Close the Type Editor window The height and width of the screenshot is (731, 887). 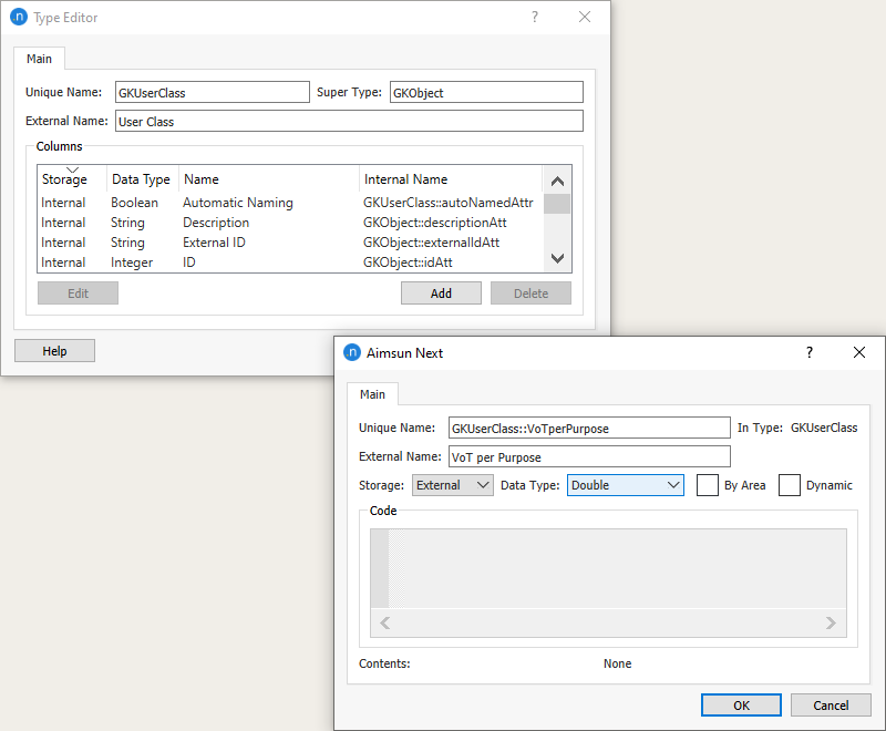[584, 17]
